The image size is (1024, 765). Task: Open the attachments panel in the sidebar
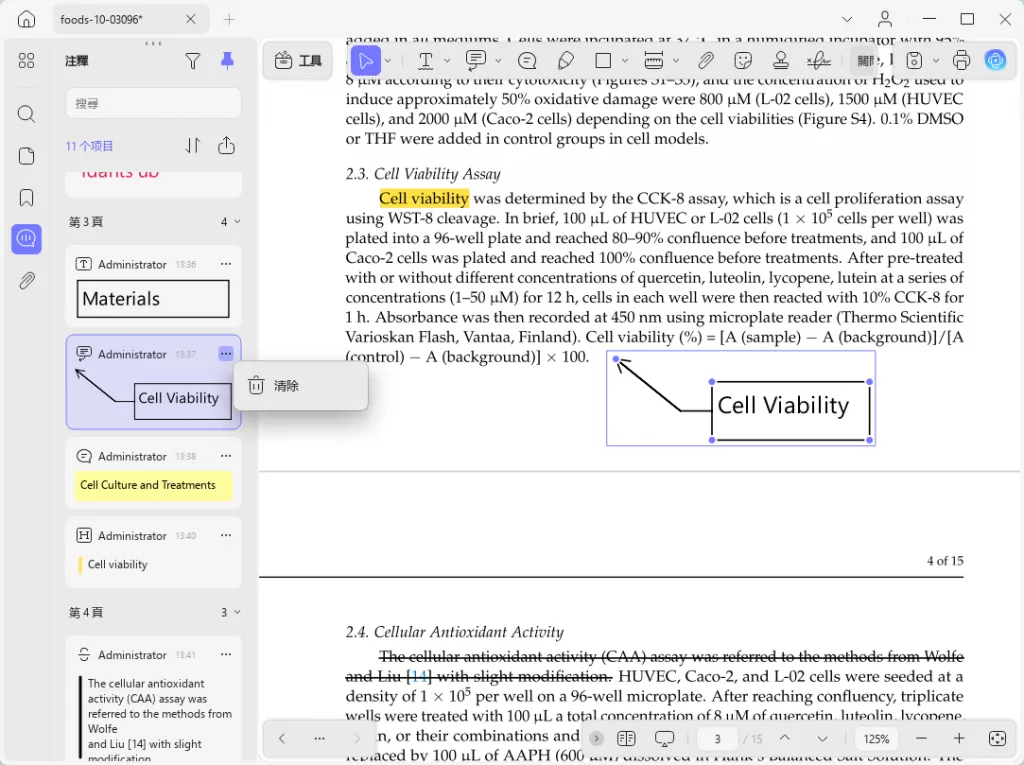[x=26, y=281]
